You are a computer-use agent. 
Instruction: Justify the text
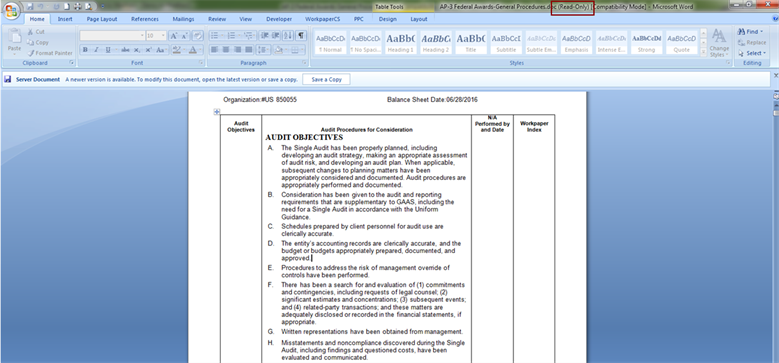pos(248,50)
